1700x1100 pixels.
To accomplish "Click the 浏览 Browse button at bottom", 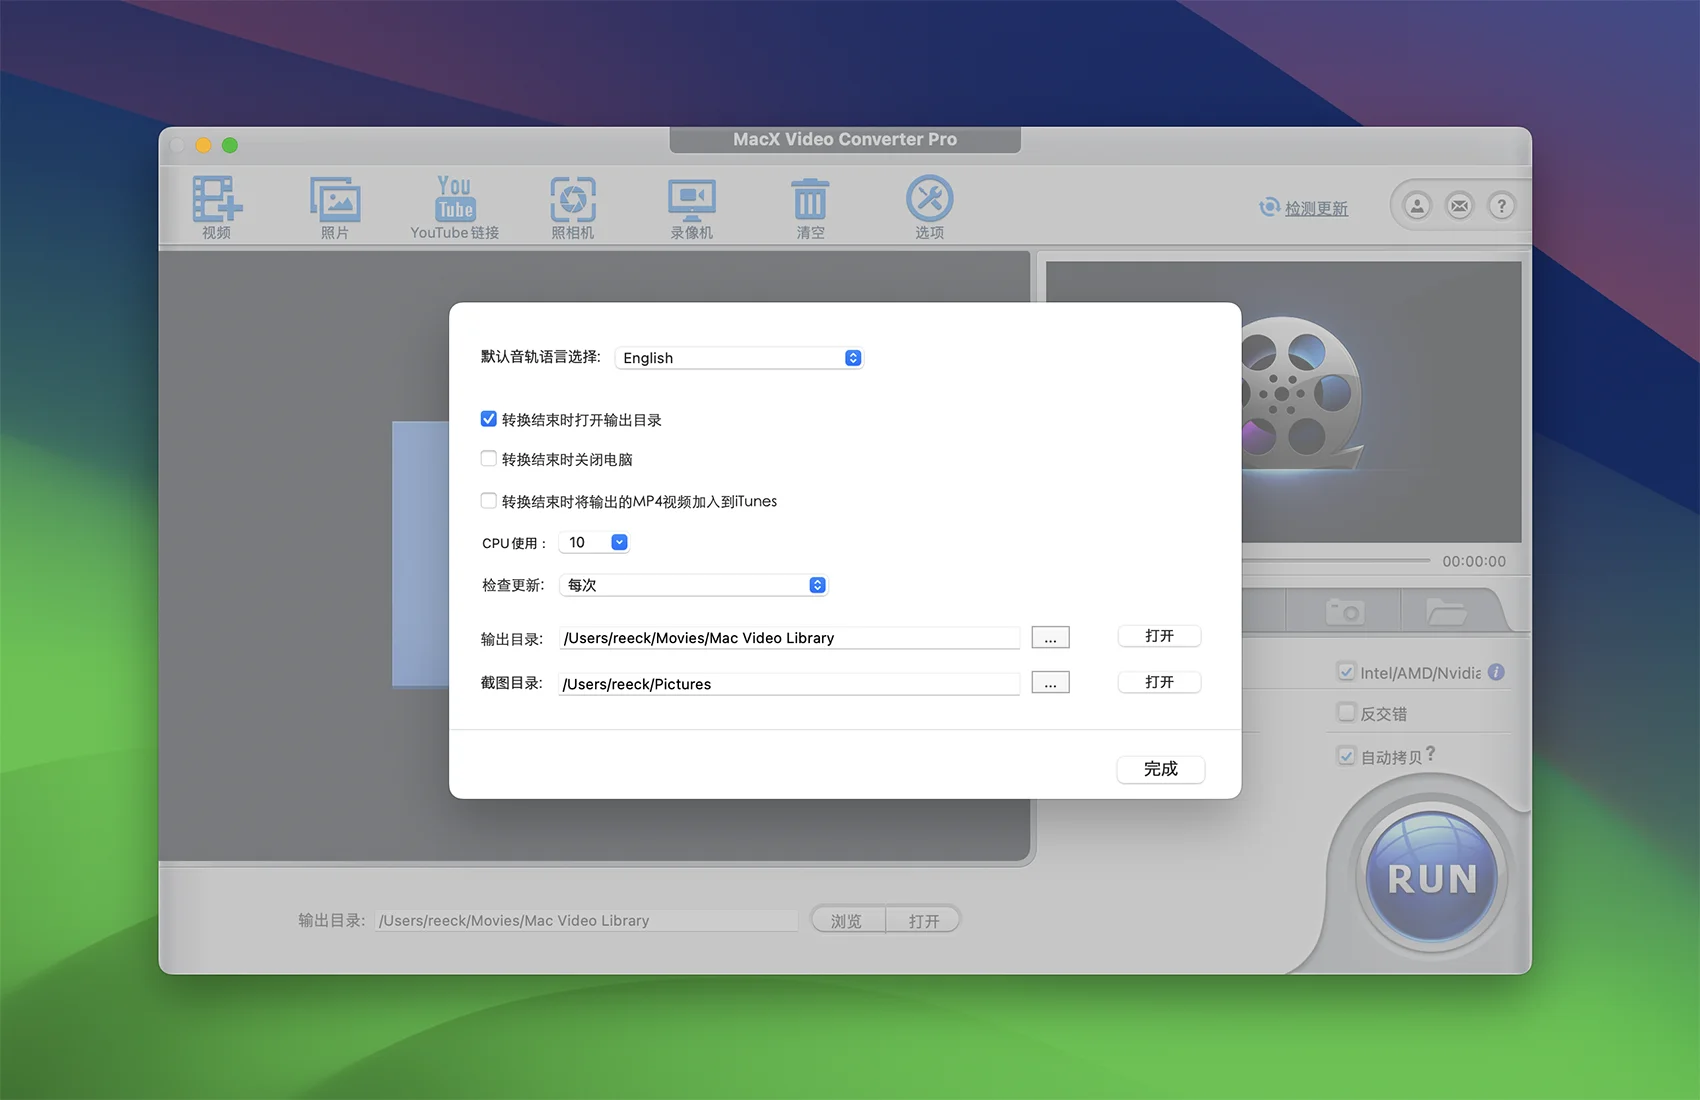I will (x=847, y=920).
